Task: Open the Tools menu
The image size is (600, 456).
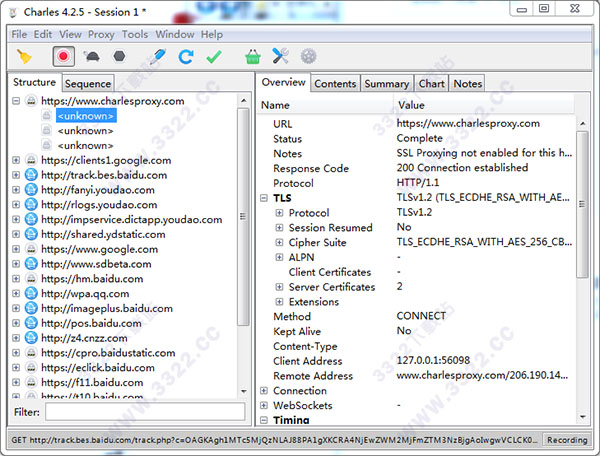Action: tap(135, 34)
